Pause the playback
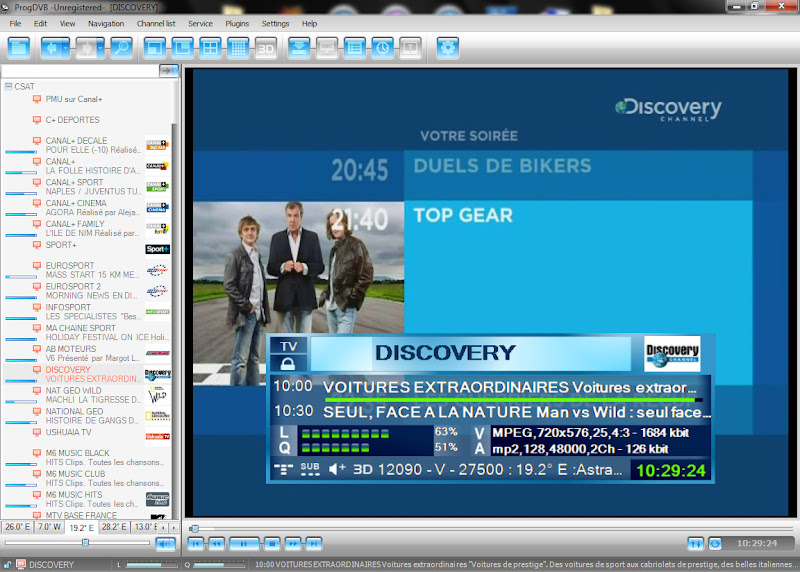This screenshot has height=572, width=800. (244, 544)
